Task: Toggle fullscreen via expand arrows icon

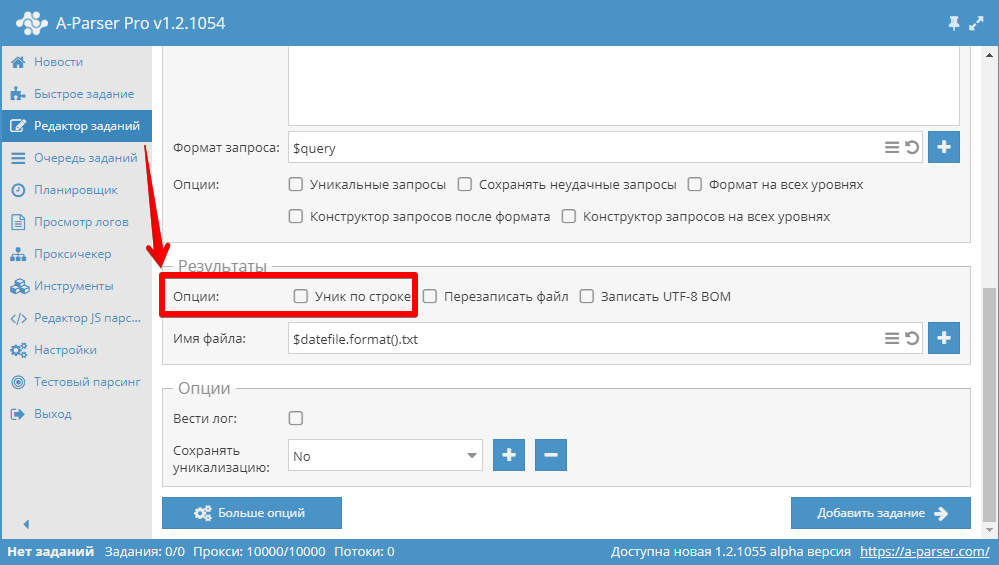Action: pos(976,24)
